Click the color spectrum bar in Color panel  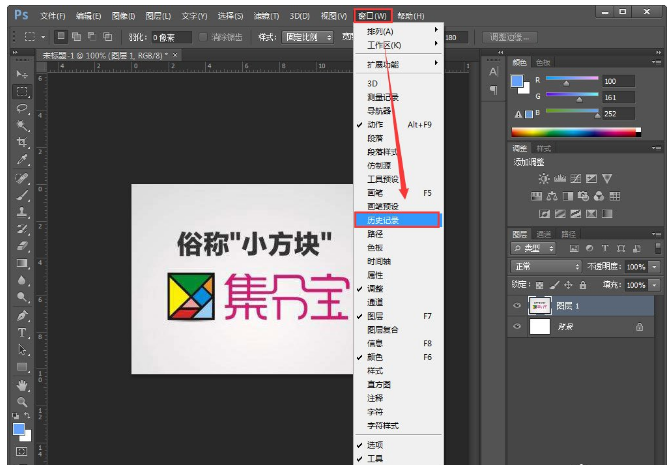tap(576, 131)
